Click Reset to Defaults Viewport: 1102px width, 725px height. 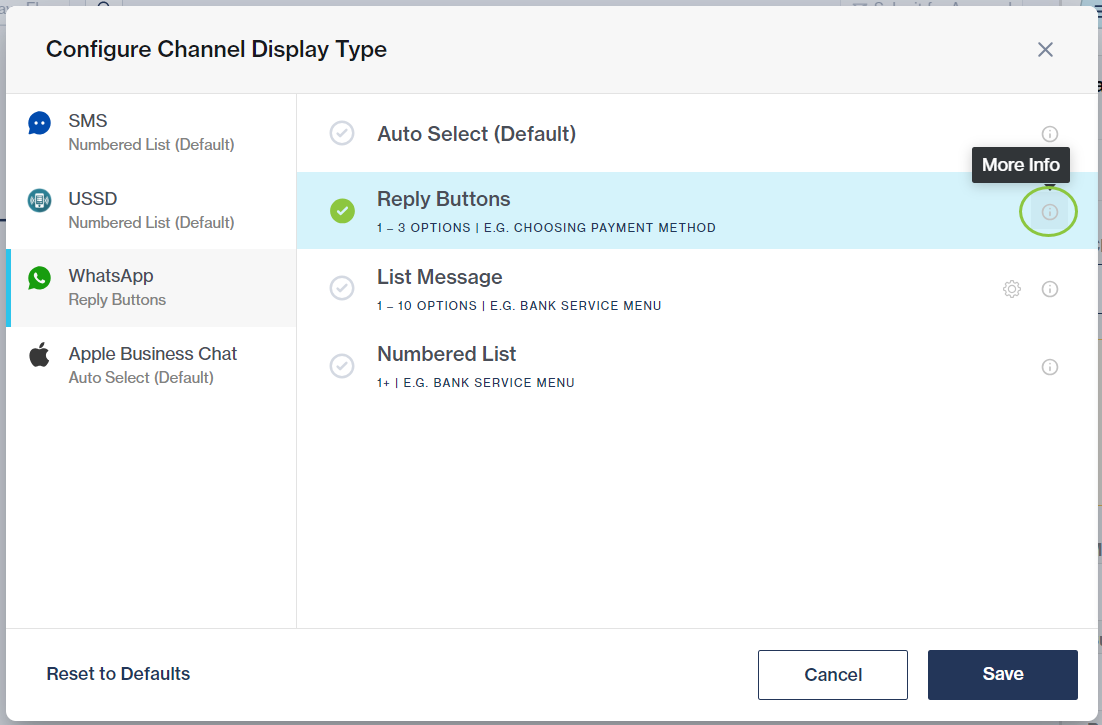pos(118,674)
